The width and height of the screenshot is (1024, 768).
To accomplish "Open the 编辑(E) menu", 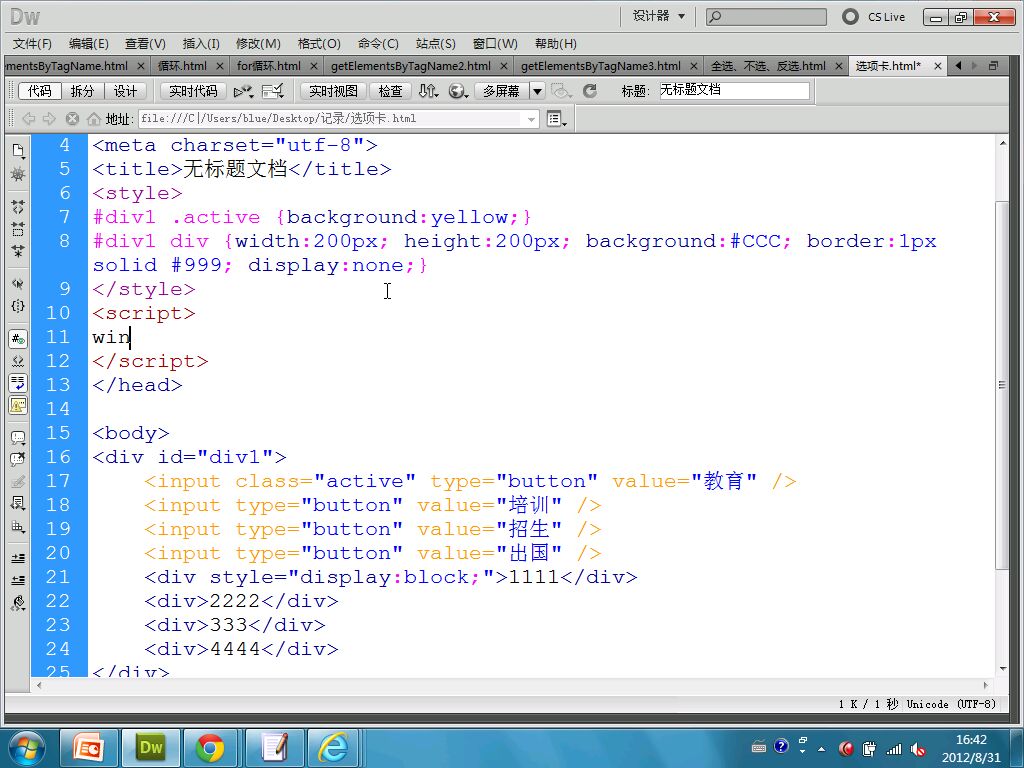I will click(89, 44).
